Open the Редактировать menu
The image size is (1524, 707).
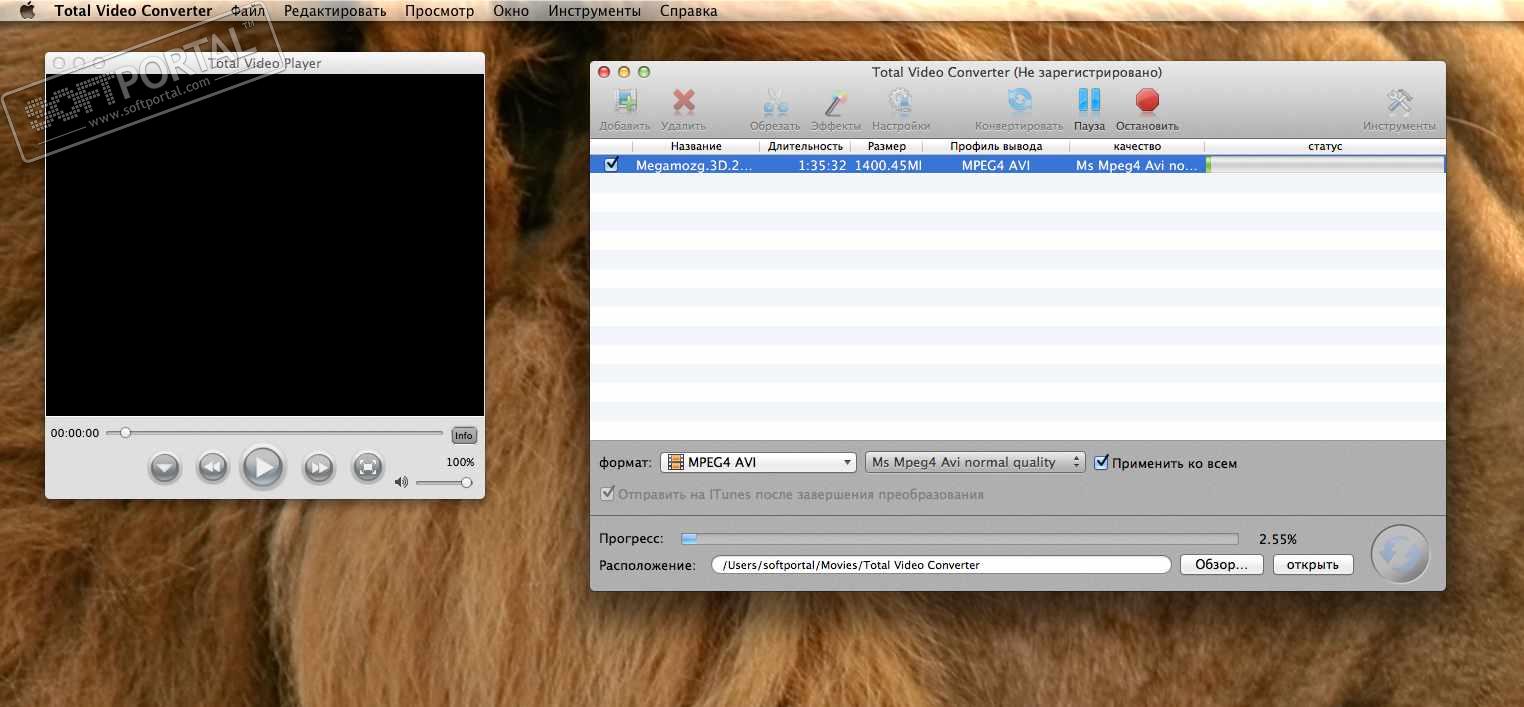(334, 11)
